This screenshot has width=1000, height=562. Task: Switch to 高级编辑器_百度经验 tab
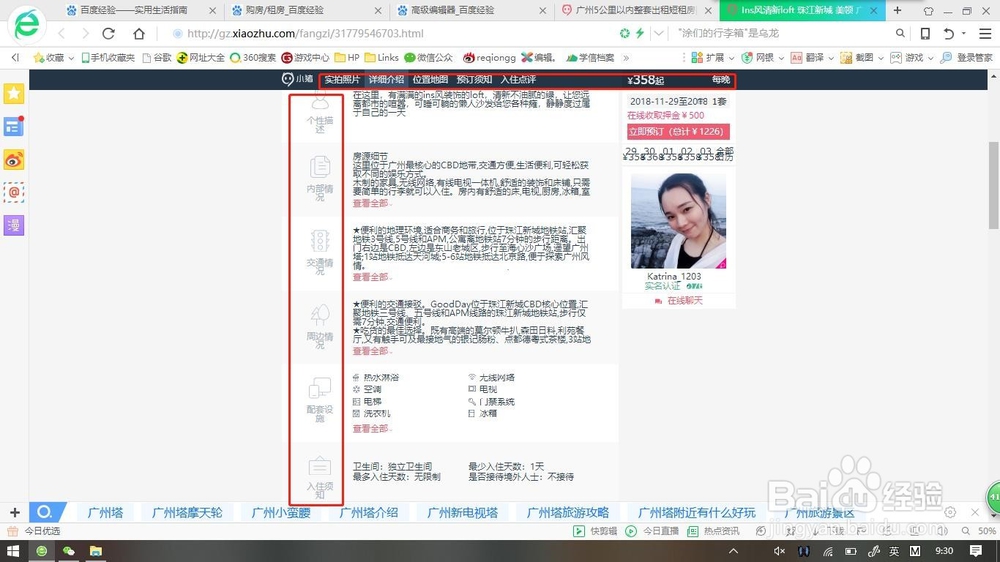(471, 10)
